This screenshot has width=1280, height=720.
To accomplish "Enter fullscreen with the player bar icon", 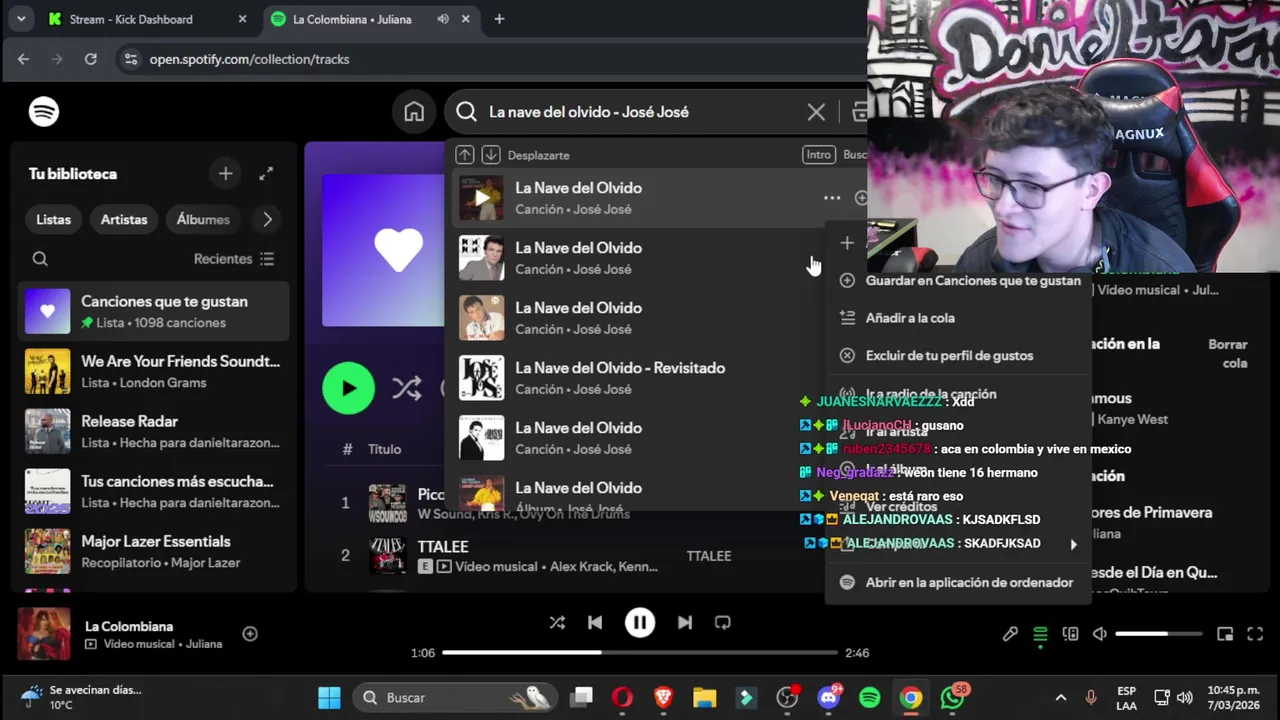I will pyautogui.click(x=1255, y=634).
